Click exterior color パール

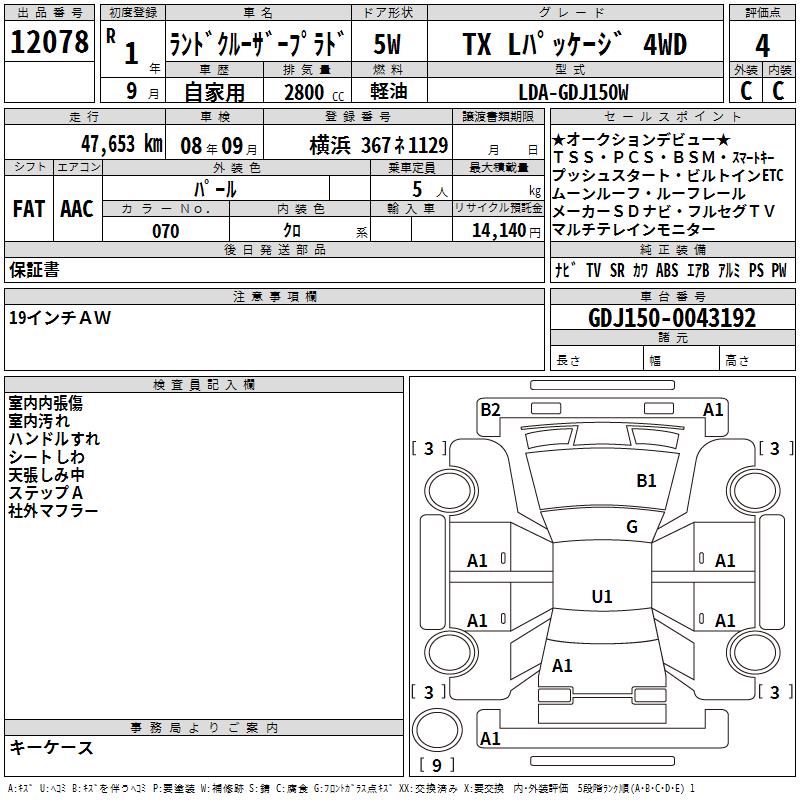[x=215, y=189]
